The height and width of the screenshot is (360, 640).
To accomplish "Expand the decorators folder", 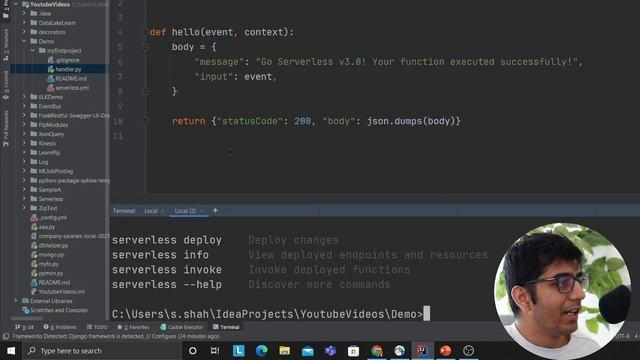I will click(24, 32).
